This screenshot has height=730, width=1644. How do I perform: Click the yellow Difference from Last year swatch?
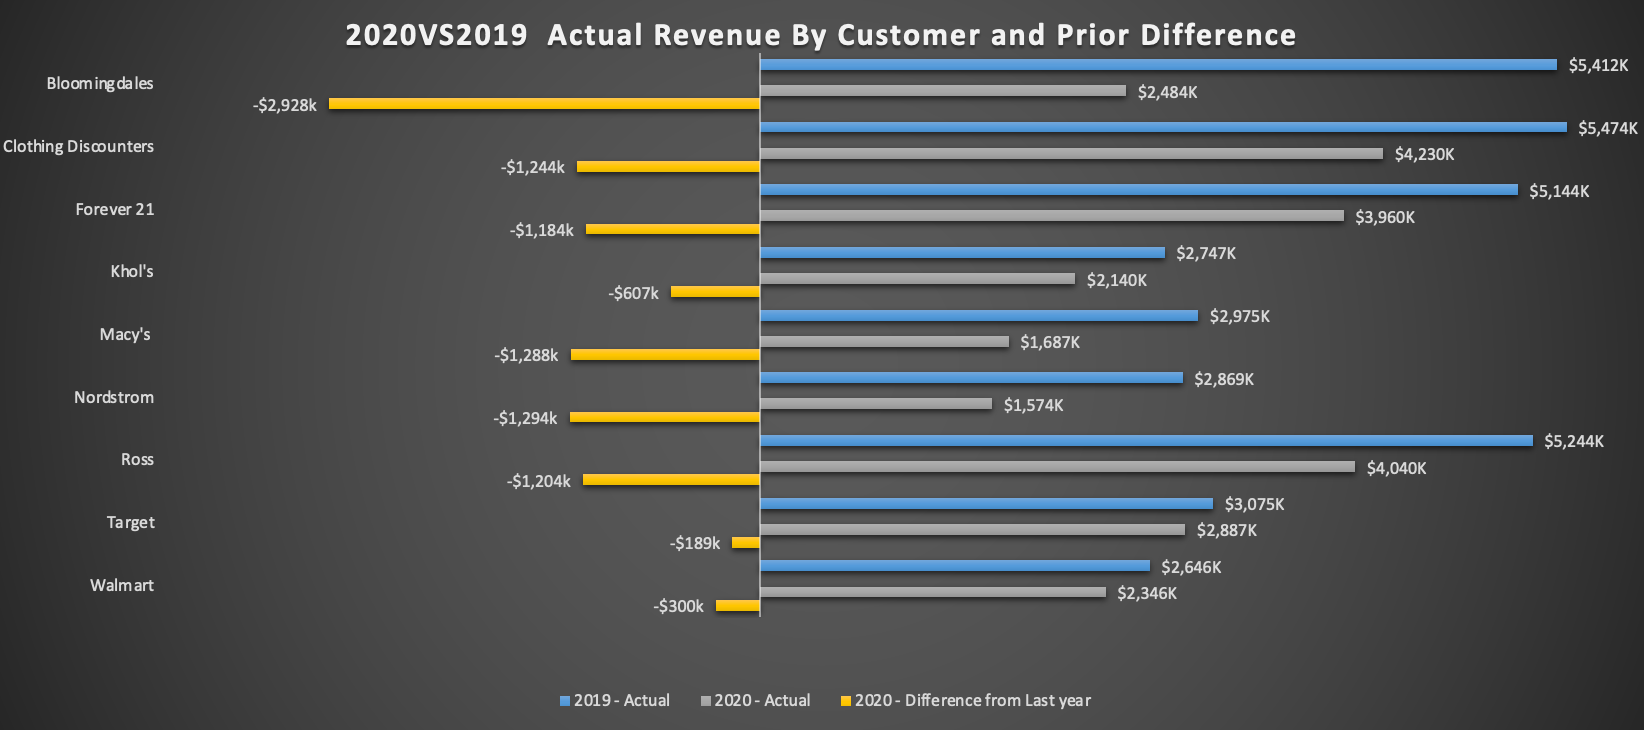pyautogui.click(x=846, y=701)
